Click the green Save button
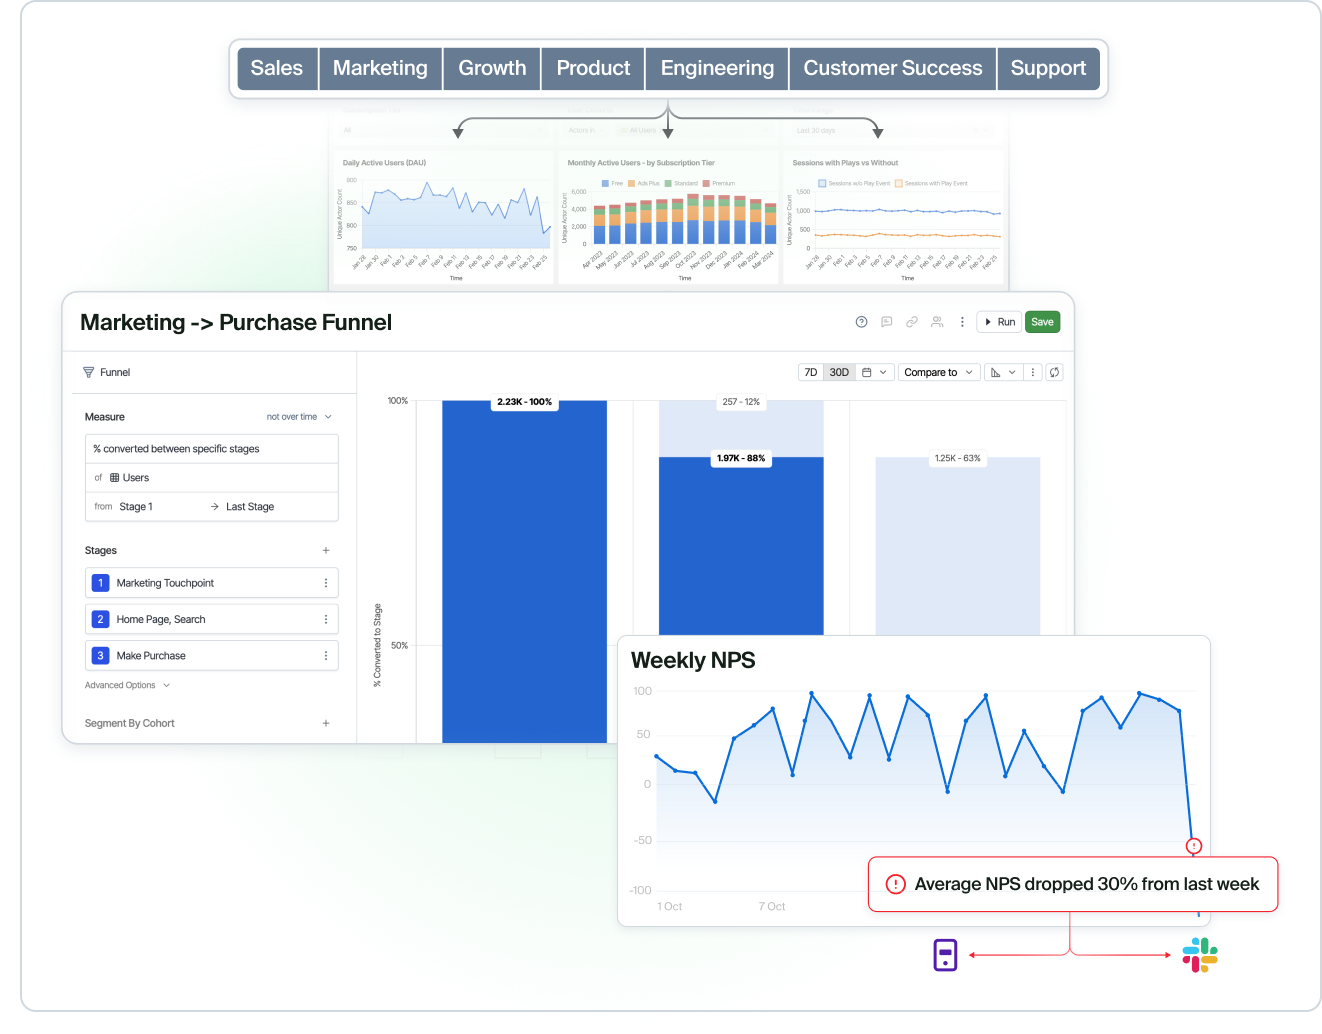Screen dimensions: 1322x1034 (1042, 322)
